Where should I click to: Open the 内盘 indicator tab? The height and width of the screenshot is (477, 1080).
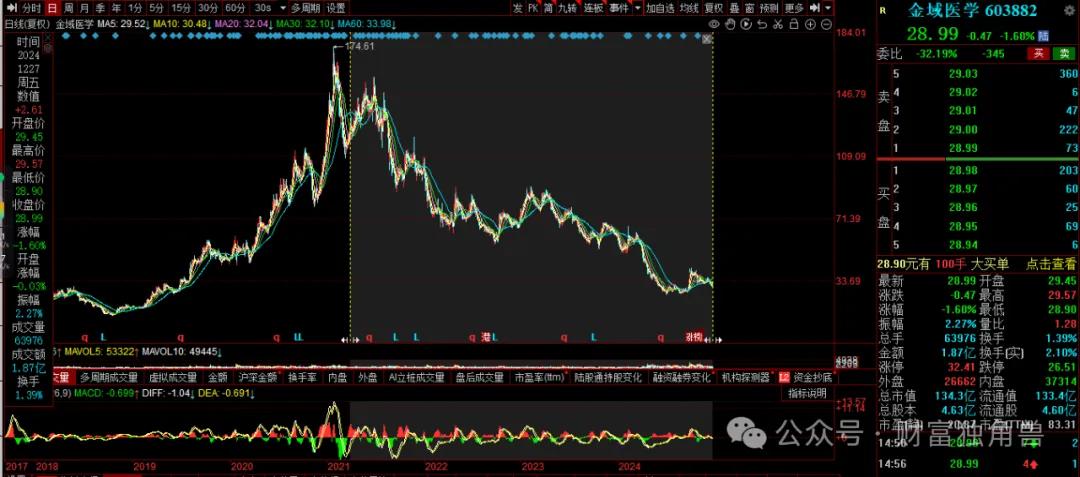coord(338,377)
